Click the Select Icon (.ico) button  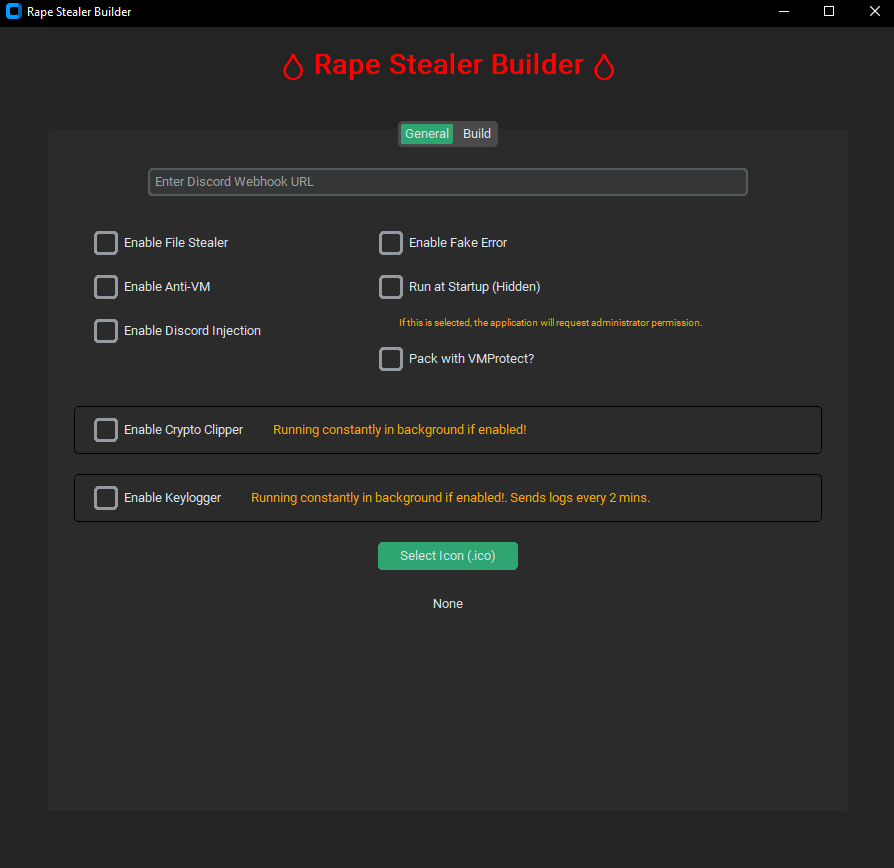tap(448, 556)
